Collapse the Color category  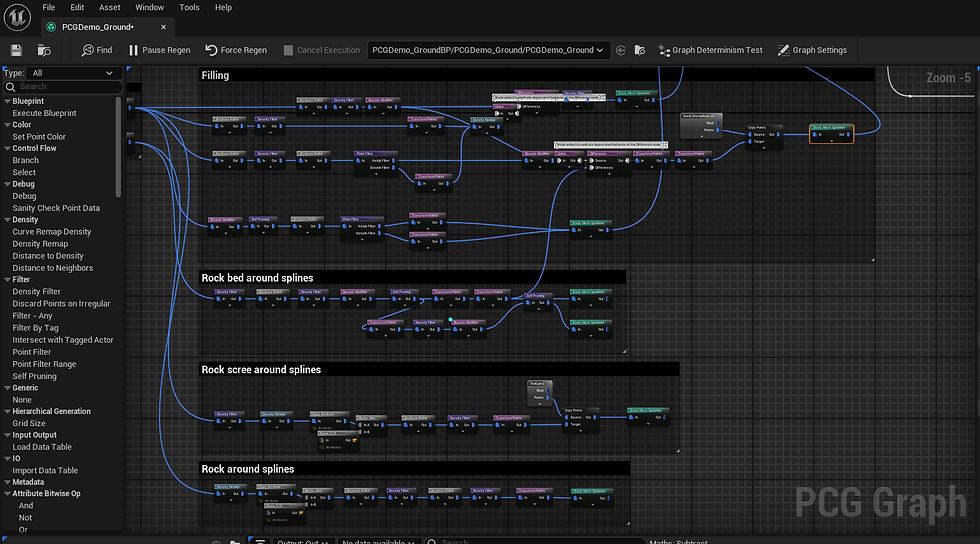pyautogui.click(x=8, y=125)
